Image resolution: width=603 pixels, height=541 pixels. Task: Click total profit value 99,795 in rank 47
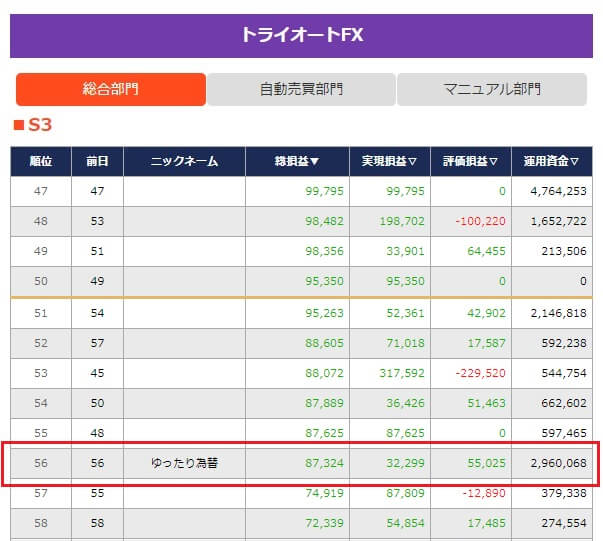324,191
